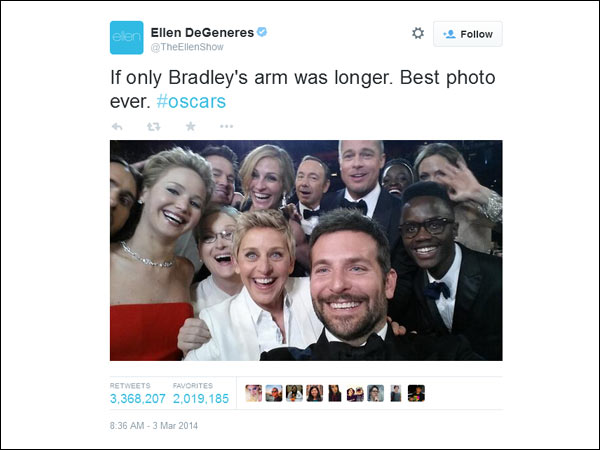Open the gear settings dropdown

point(418,33)
